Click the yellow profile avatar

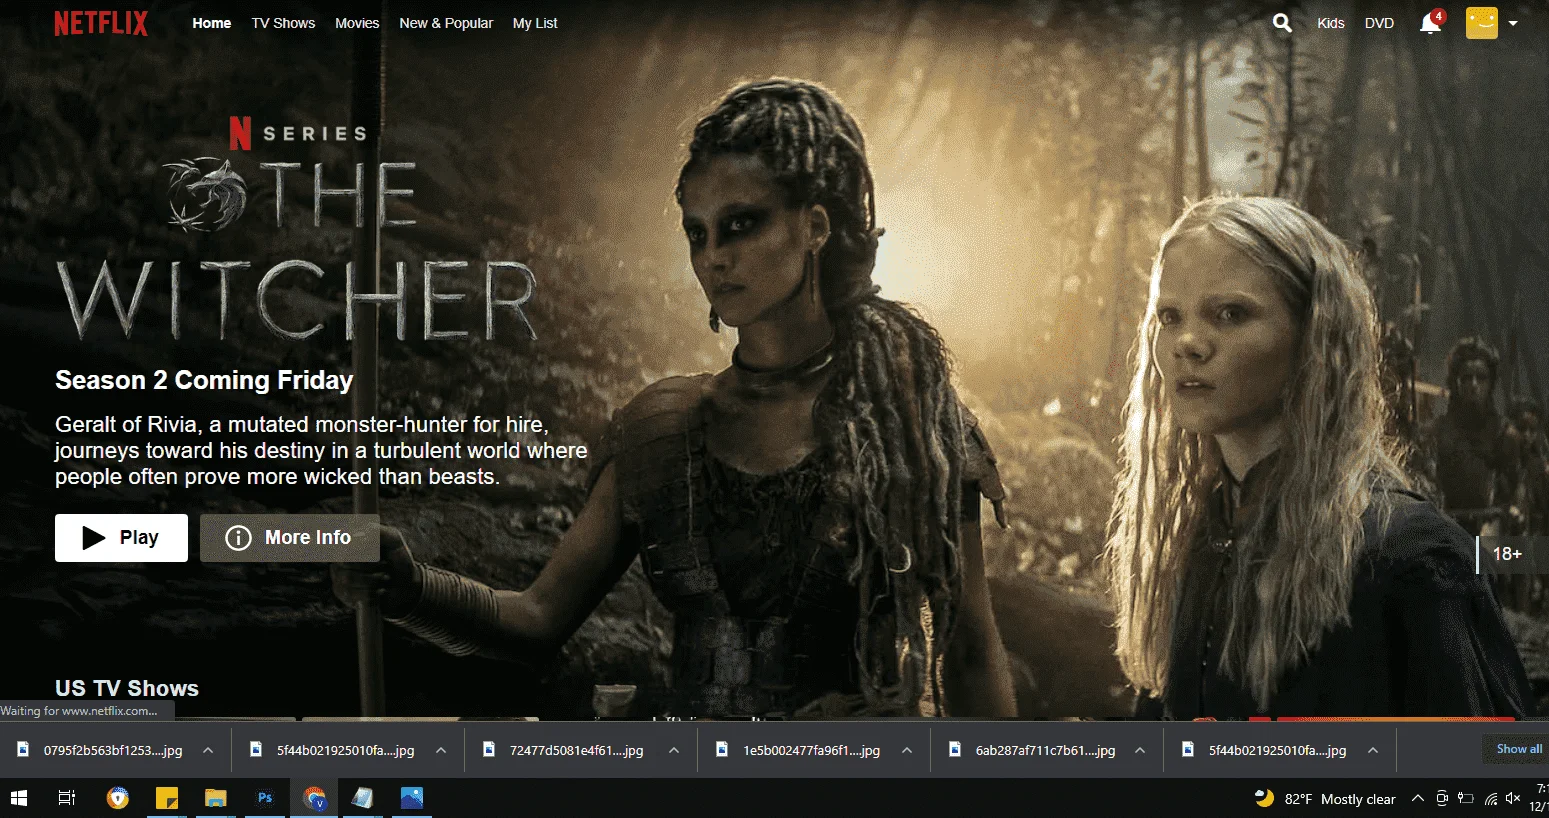(1482, 23)
